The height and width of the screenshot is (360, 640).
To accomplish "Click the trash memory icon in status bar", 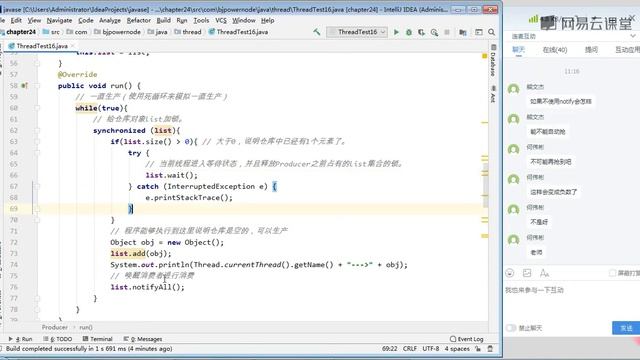I will coord(490,349).
